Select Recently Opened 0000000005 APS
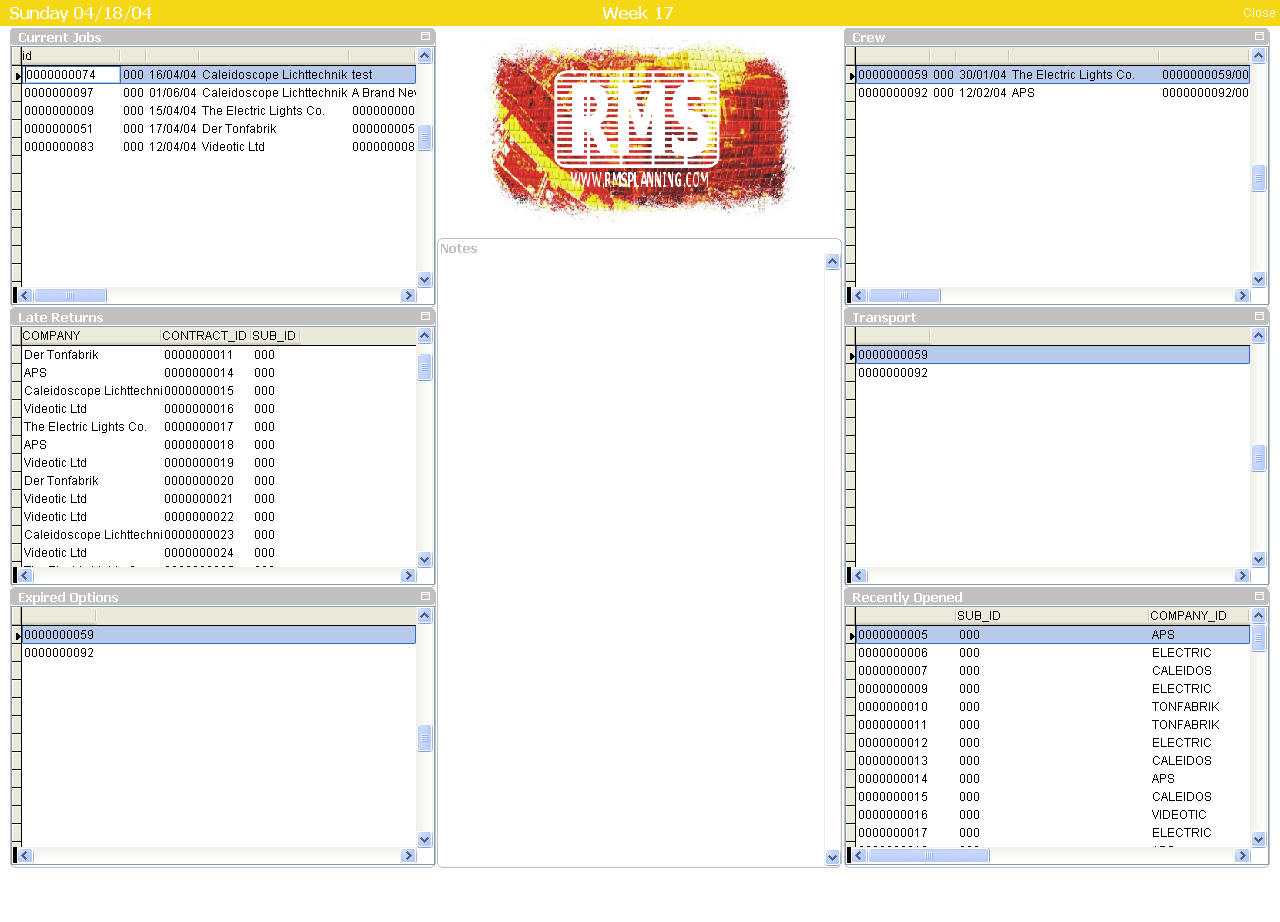This screenshot has height=922, width=1280. (1053, 635)
